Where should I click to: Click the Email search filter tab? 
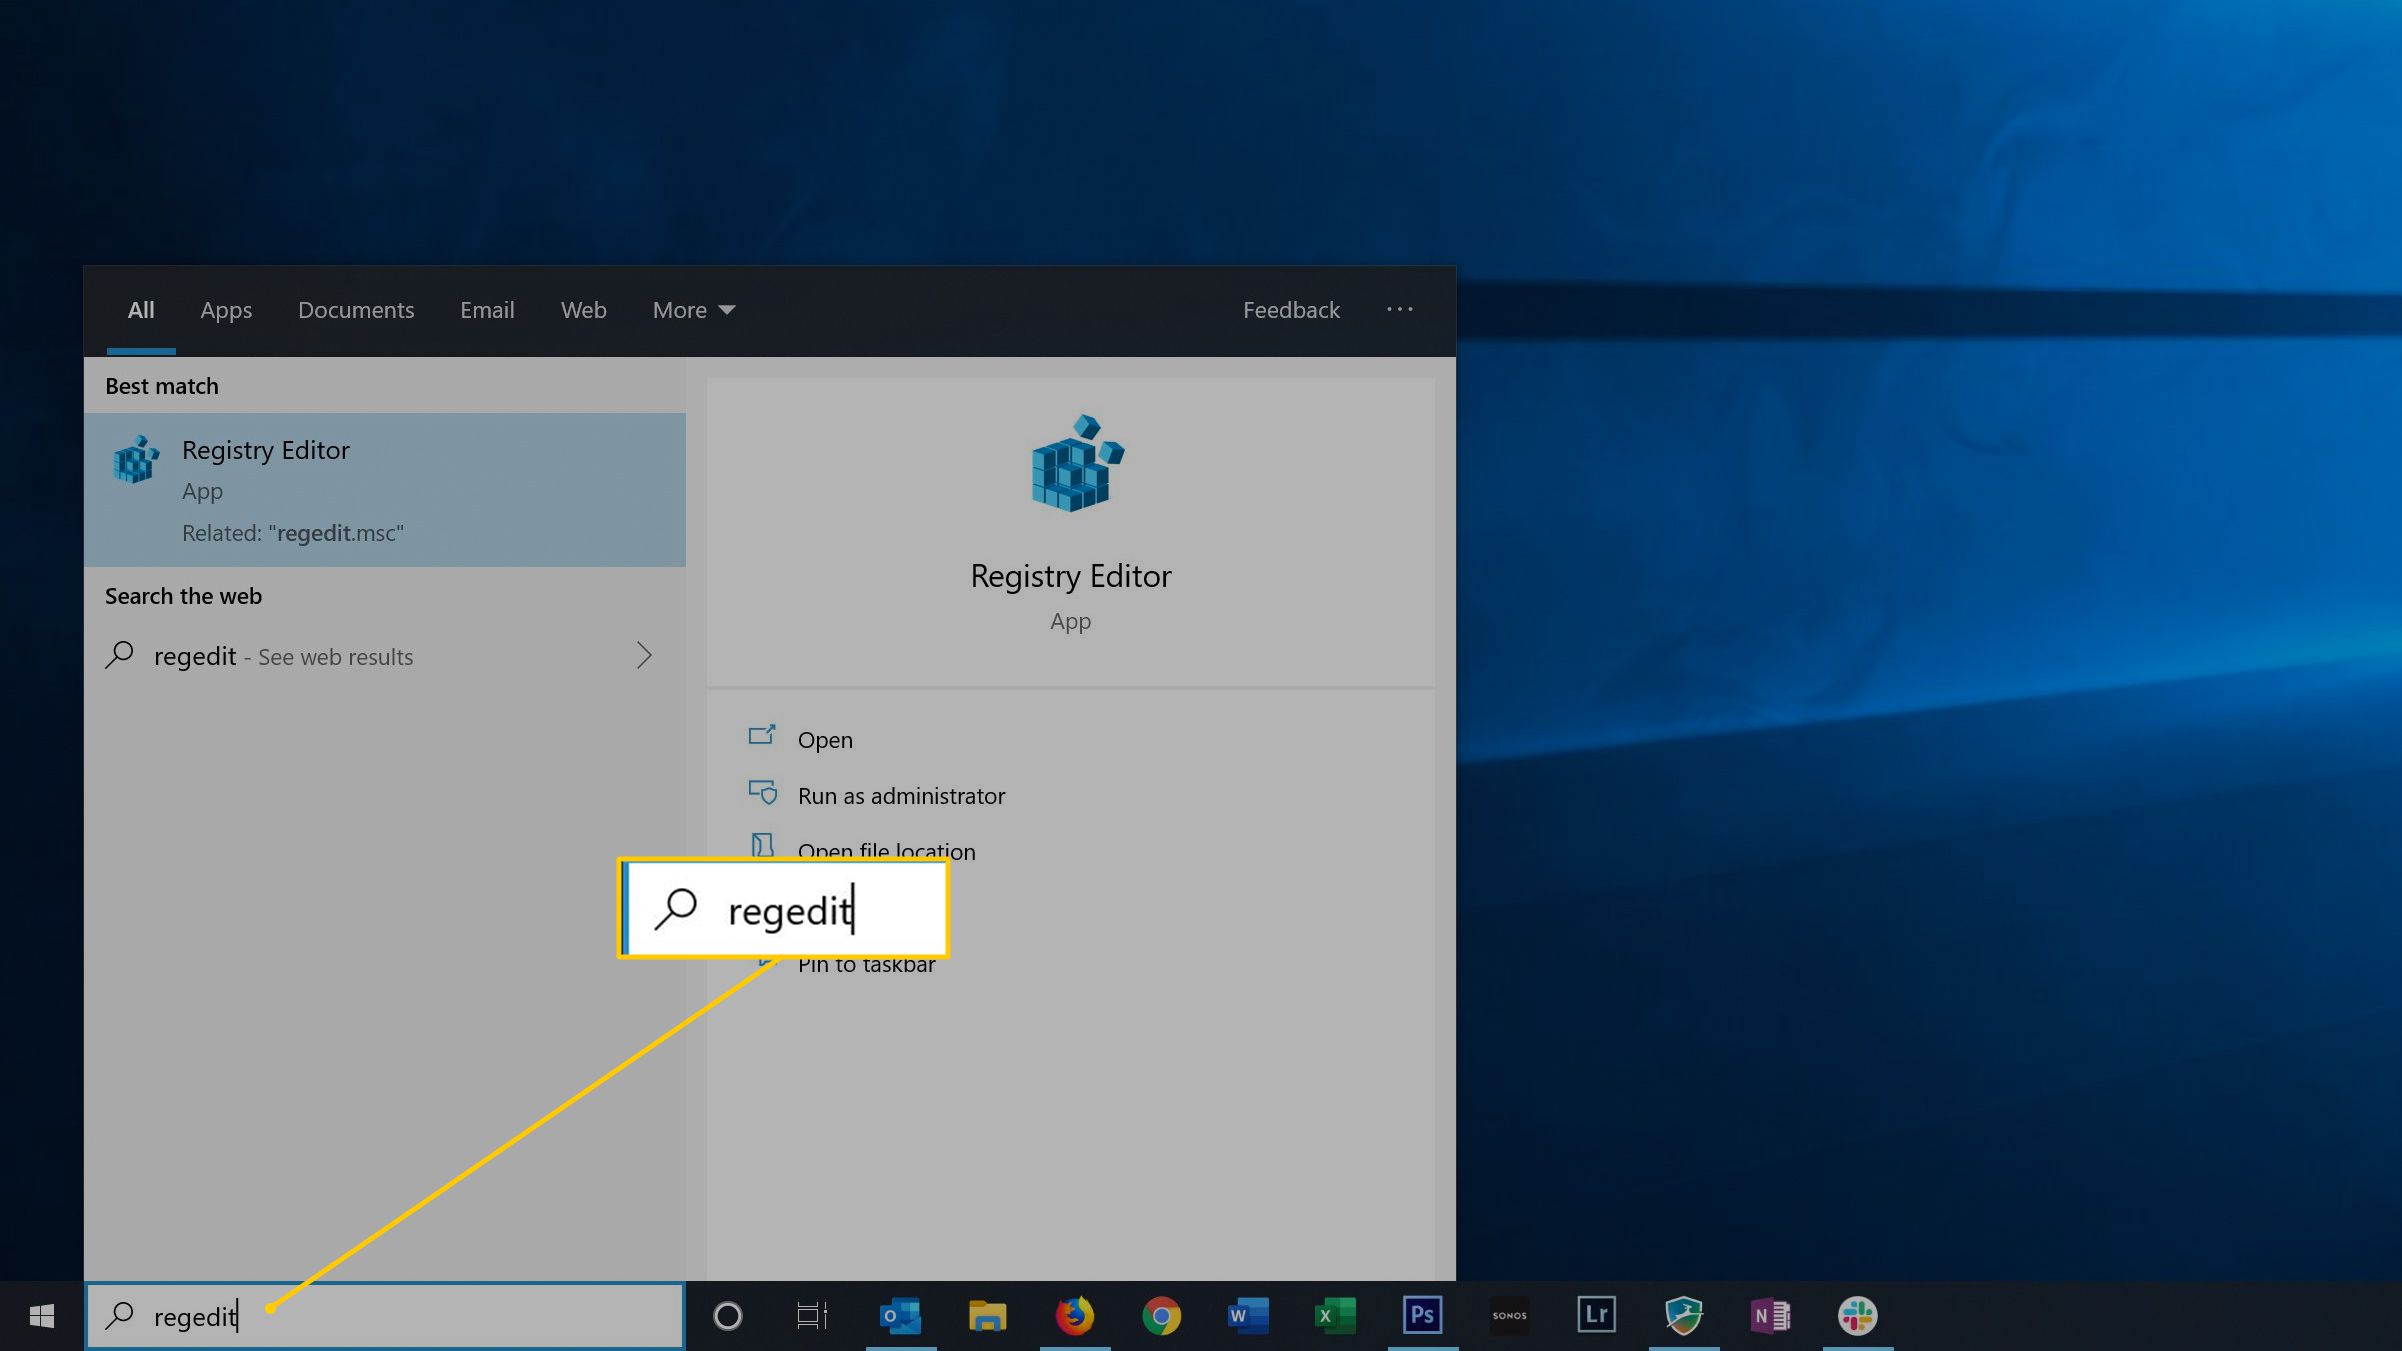coord(487,310)
